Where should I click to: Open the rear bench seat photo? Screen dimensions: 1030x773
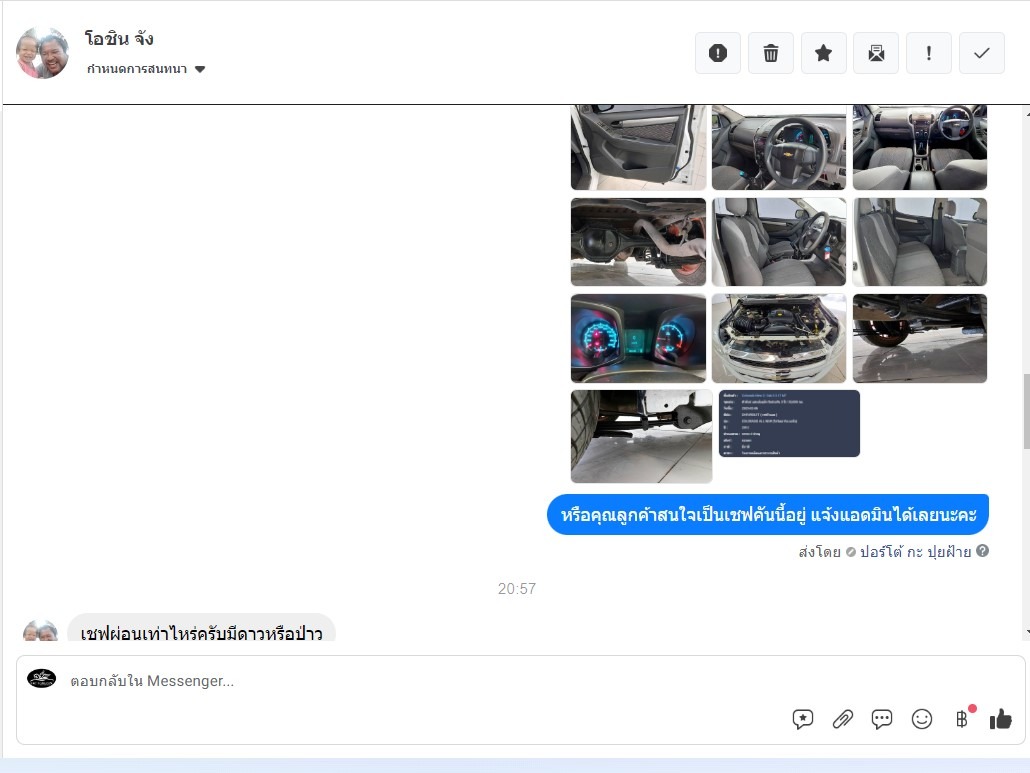[x=920, y=242]
